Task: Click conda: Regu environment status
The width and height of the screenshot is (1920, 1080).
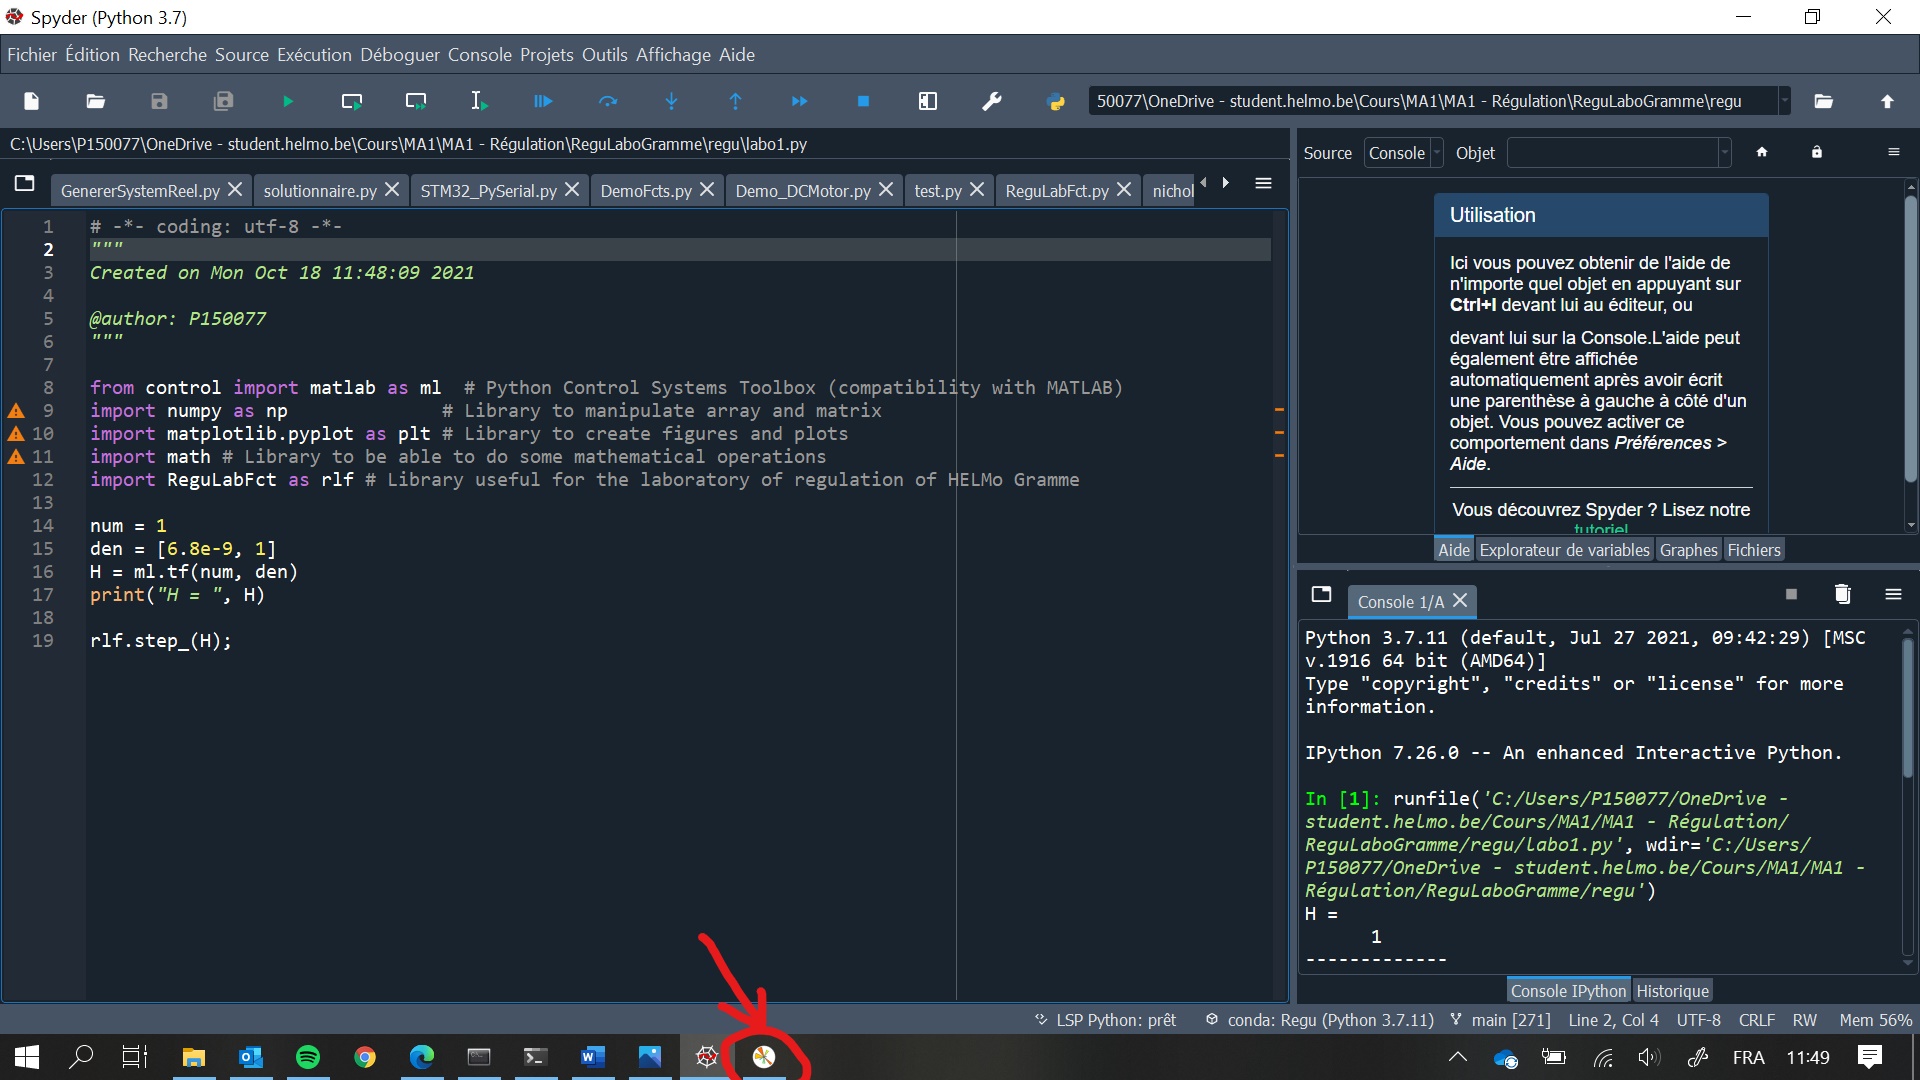Action: click(x=1320, y=1020)
